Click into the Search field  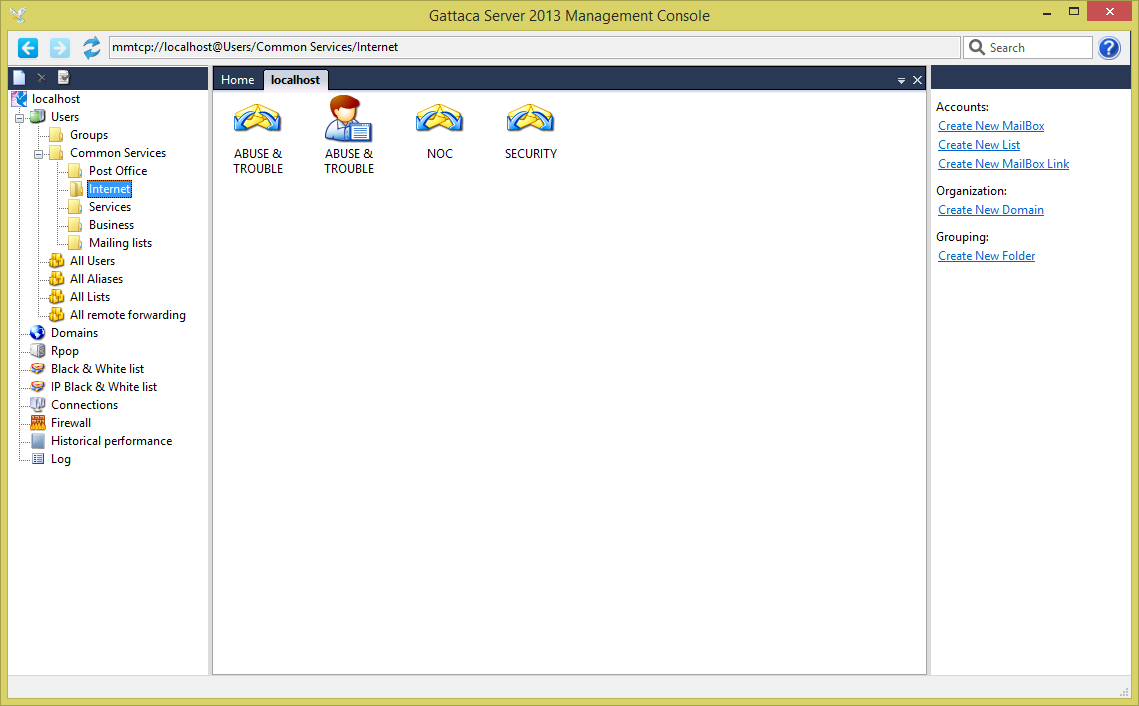tap(1038, 48)
